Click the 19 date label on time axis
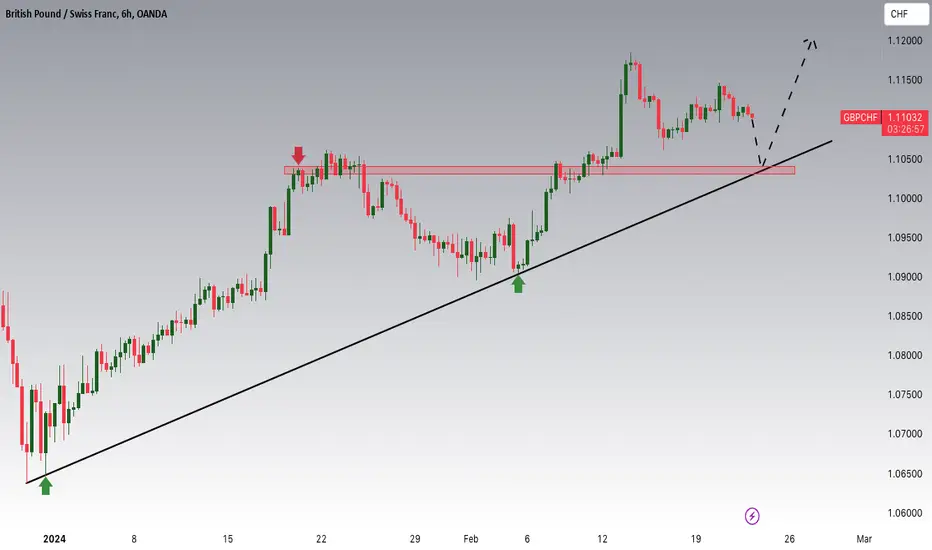Screen dimensions: 932x550 coord(695,539)
